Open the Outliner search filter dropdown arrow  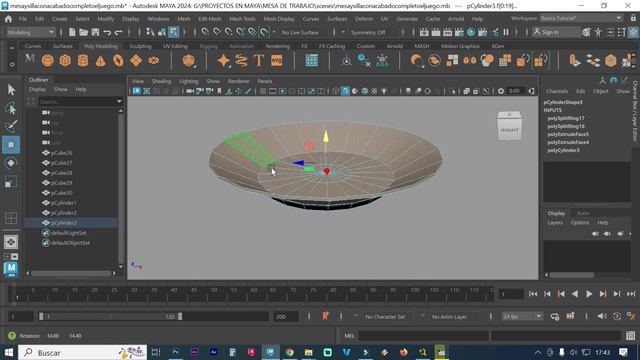tap(119, 101)
